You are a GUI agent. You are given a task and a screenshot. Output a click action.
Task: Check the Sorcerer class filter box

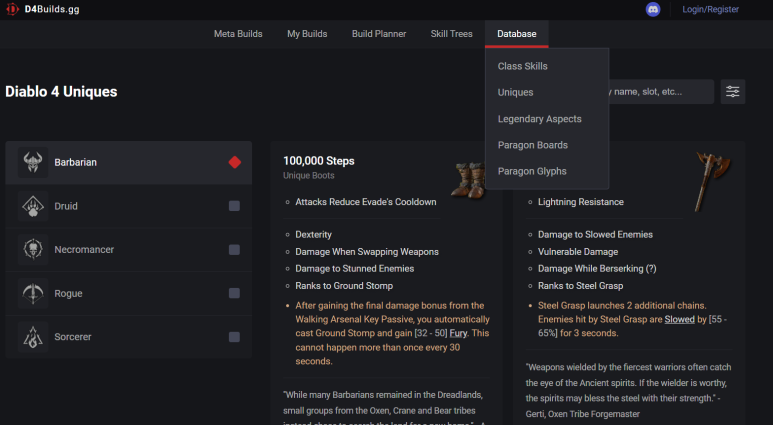235,337
